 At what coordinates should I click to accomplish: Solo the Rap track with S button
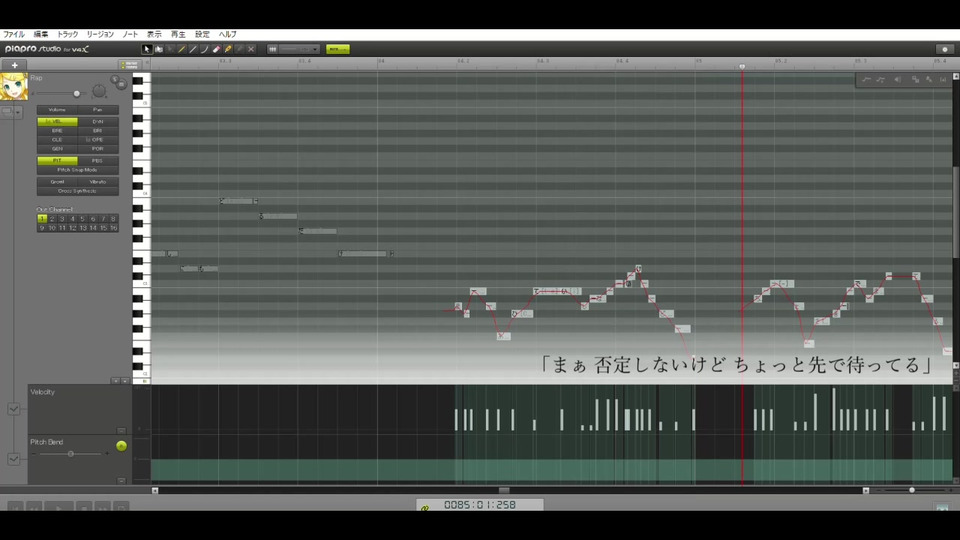[x=114, y=80]
